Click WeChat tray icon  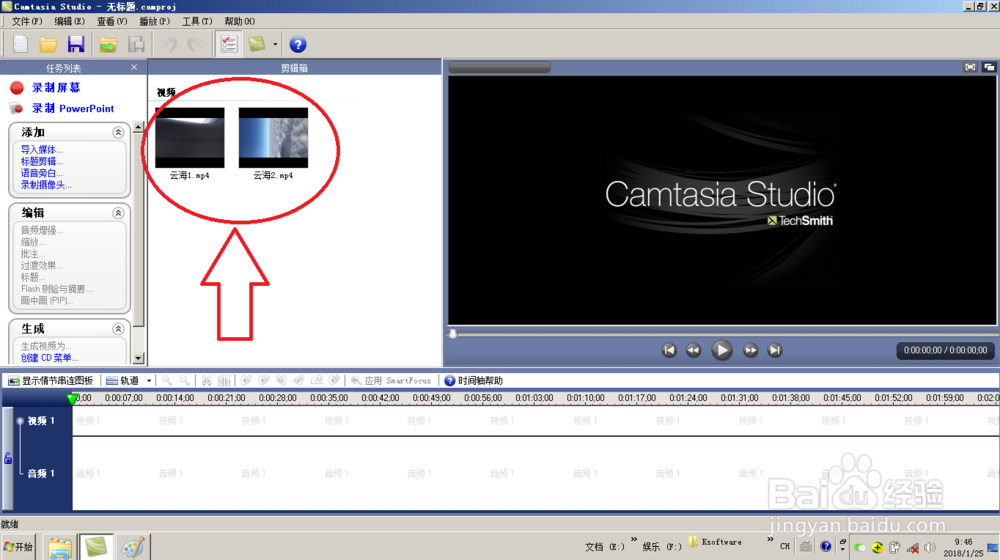[x=860, y=547]
